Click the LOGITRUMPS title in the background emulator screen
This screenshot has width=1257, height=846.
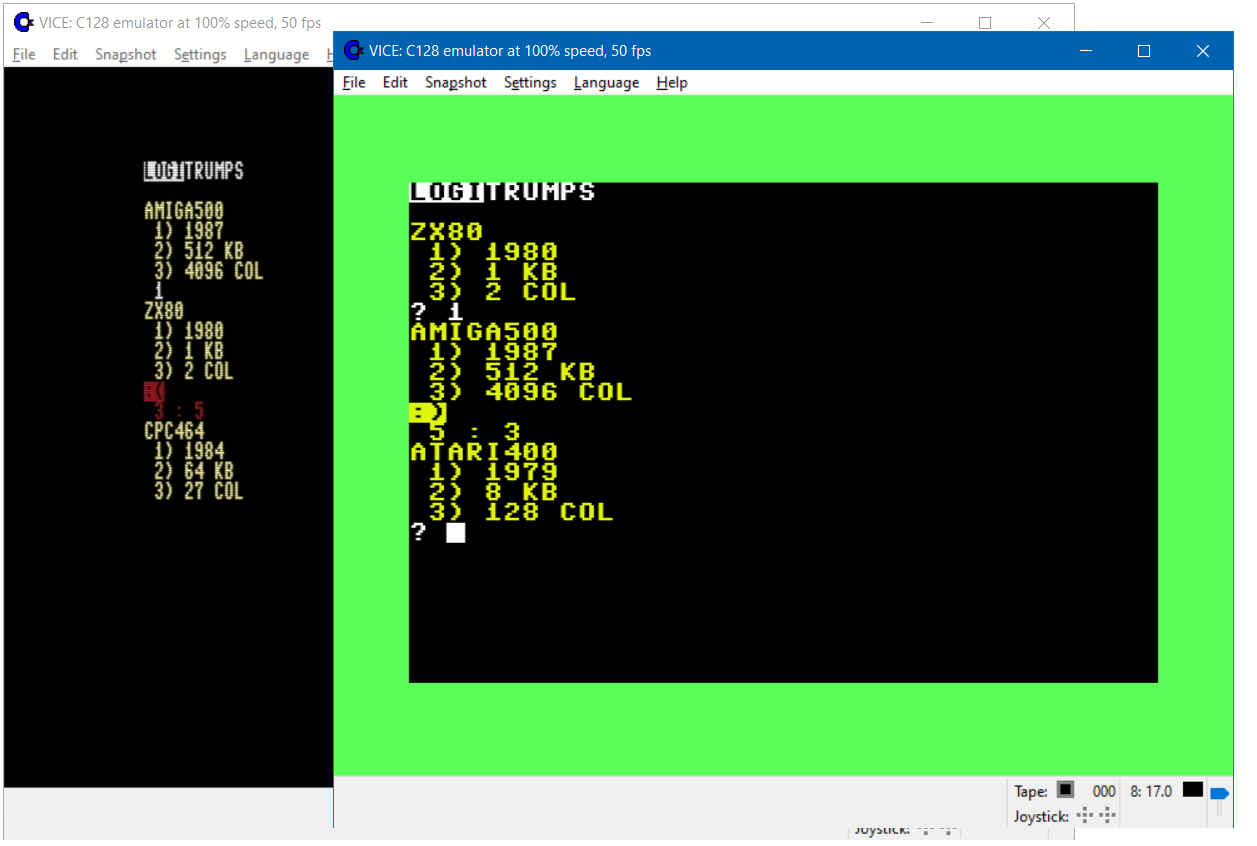(x=194, y=171)
